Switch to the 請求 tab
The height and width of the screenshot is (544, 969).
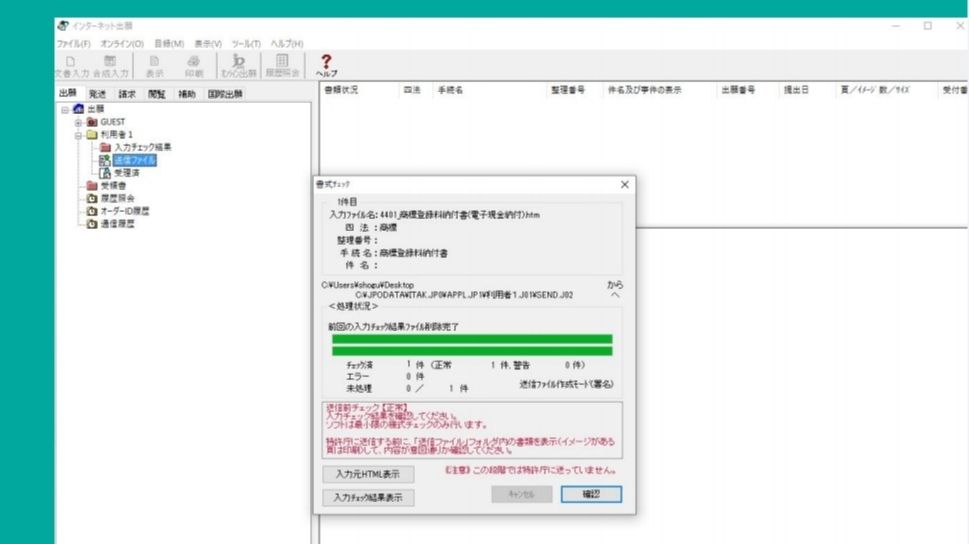pyautogui.click(x=127, y=94)
